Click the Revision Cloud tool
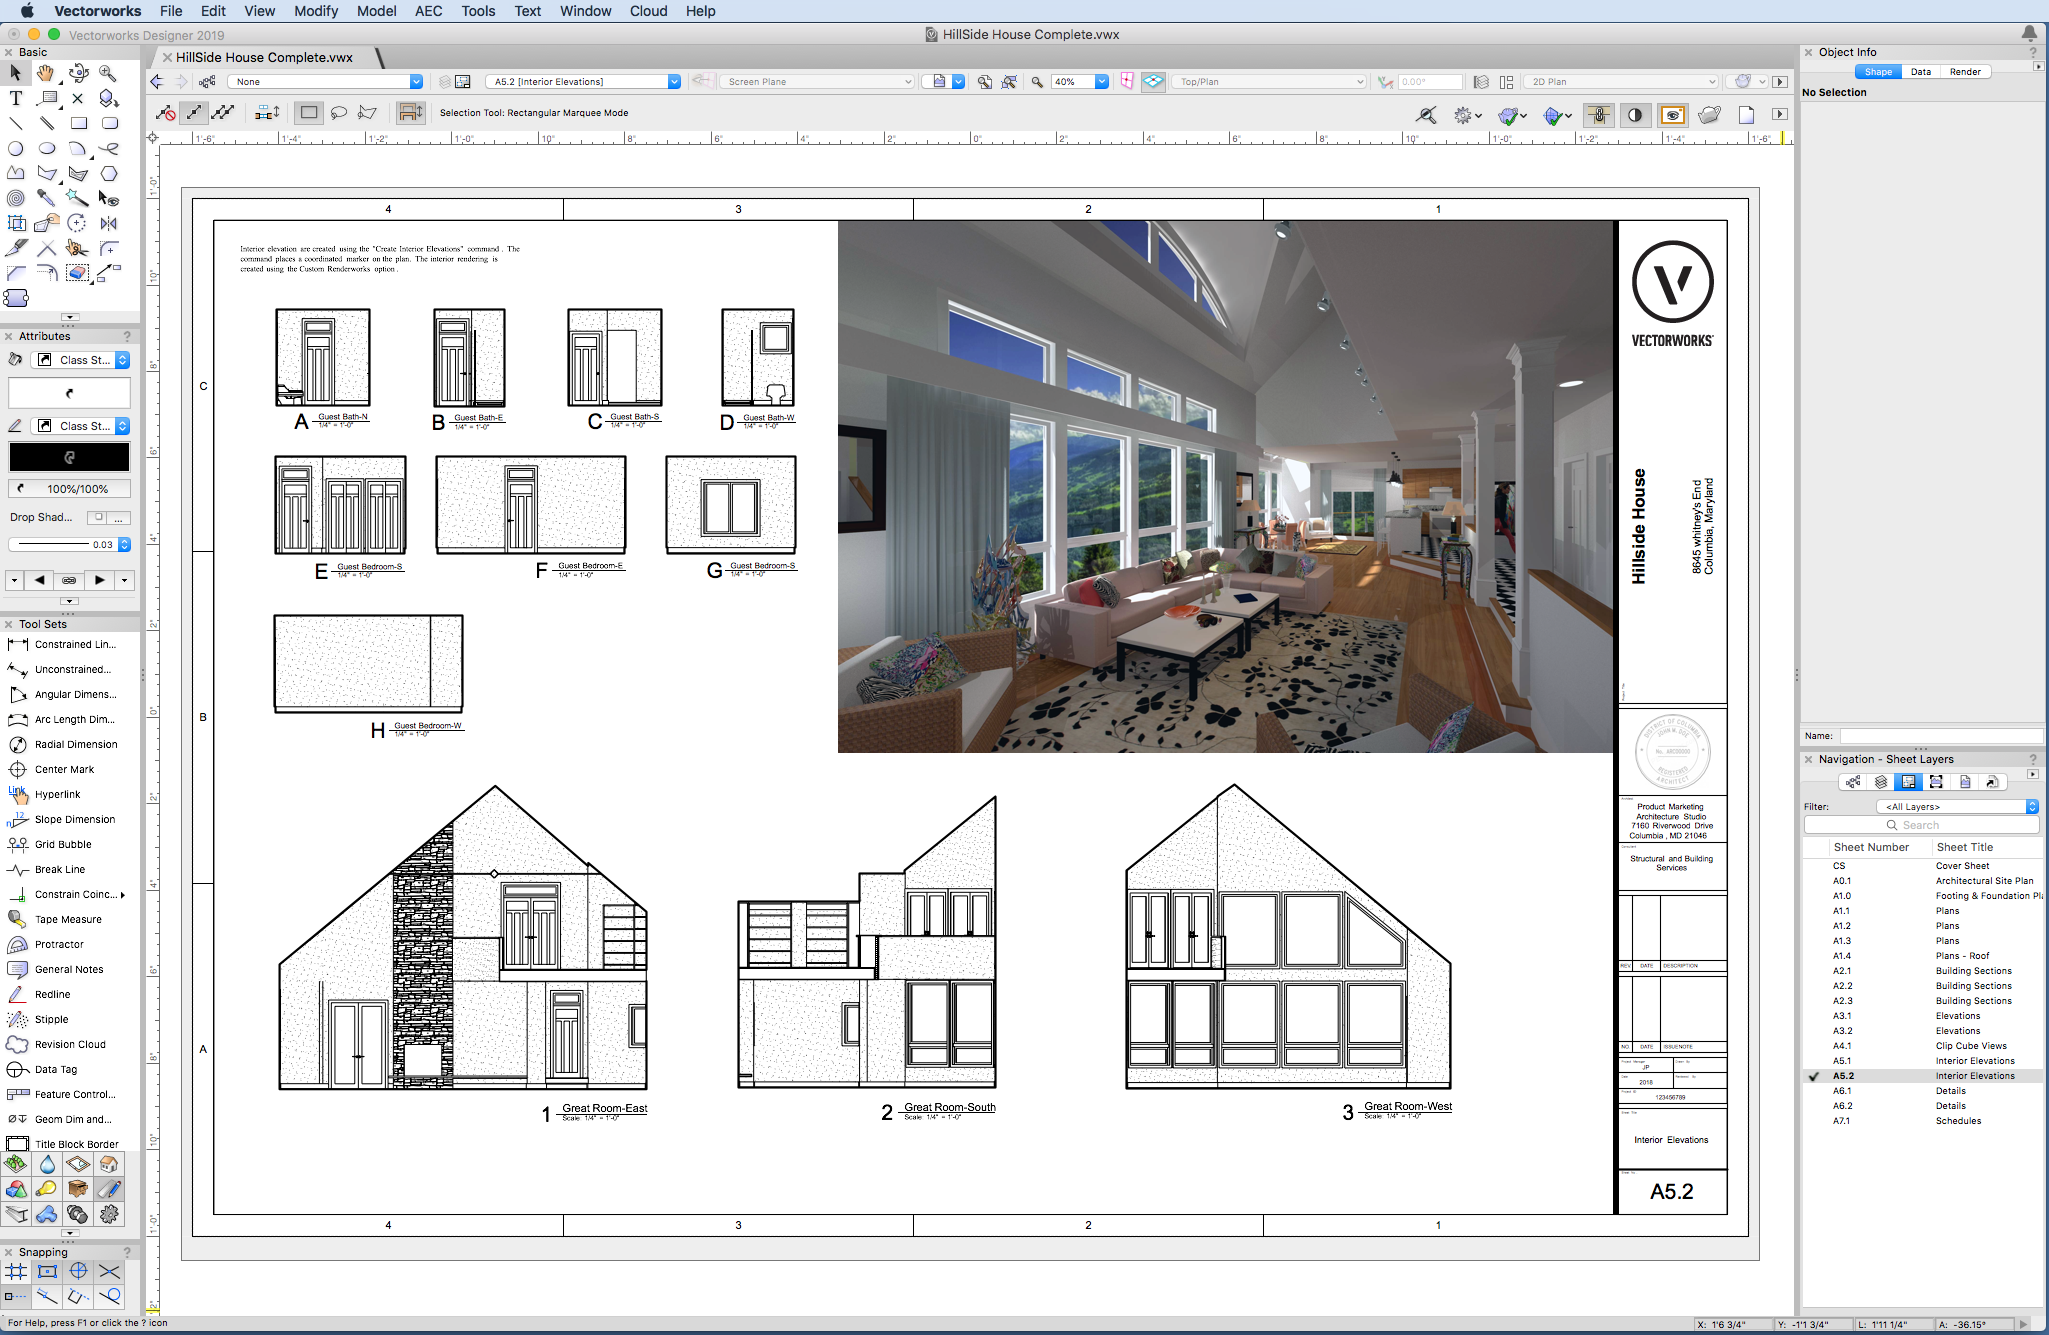This screenshot has width=2049, height=1335. click(69, 1044)
